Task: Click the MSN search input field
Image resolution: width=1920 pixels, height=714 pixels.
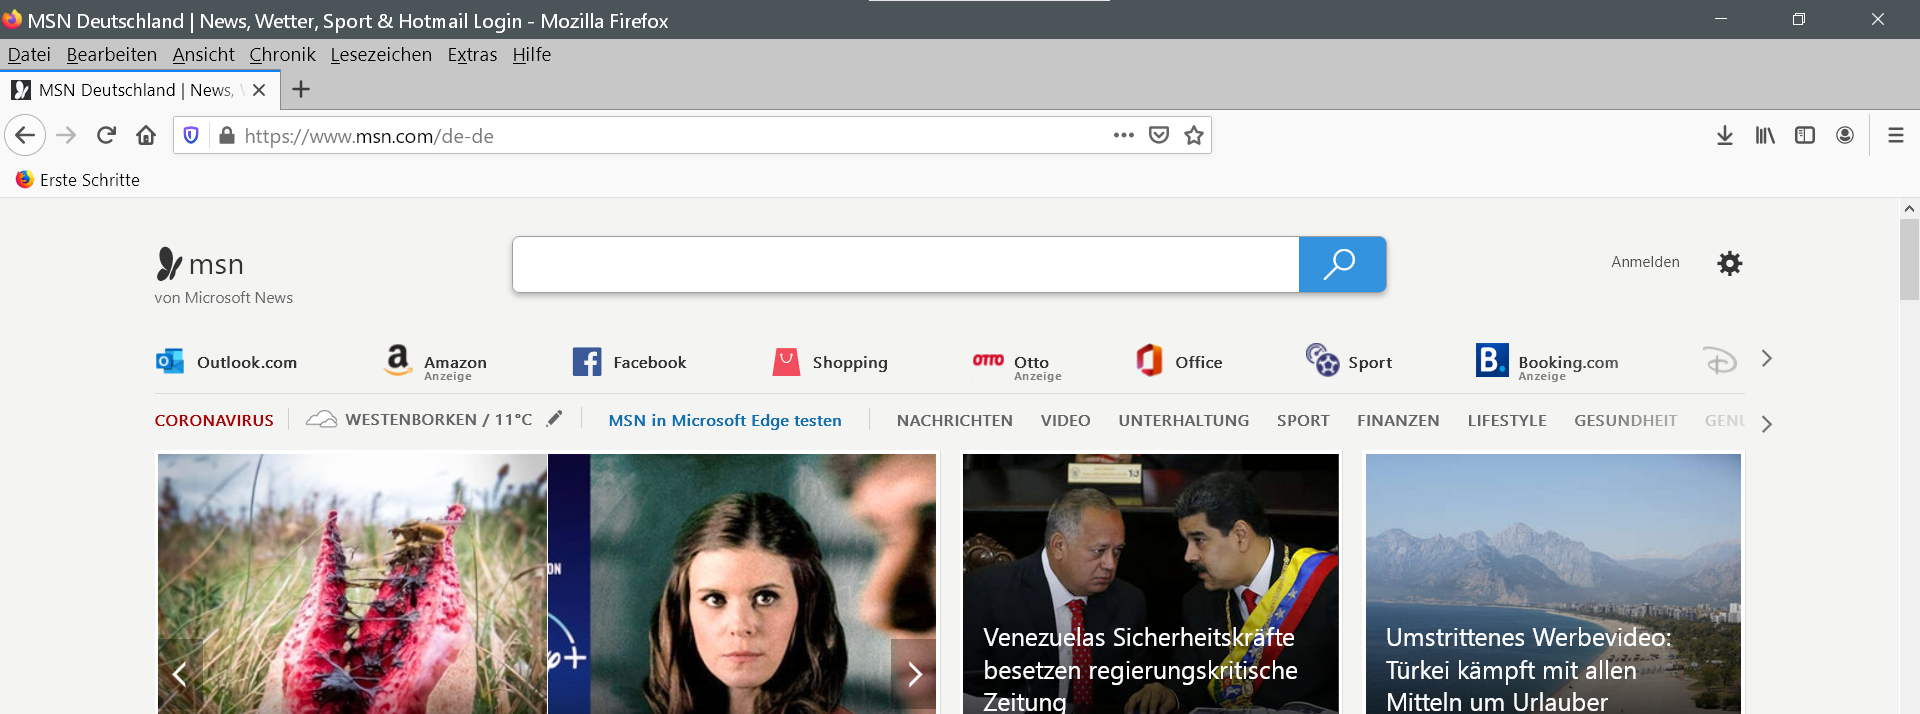Action: (906, 264)
